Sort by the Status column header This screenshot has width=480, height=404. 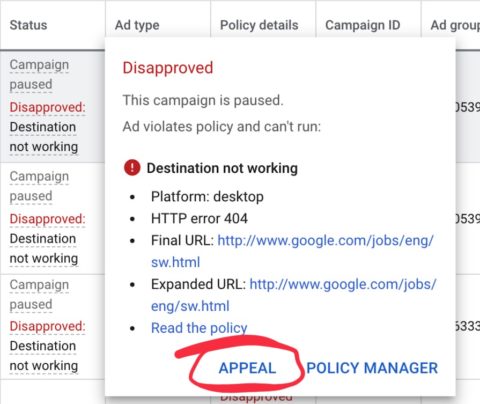pos(29,25)
